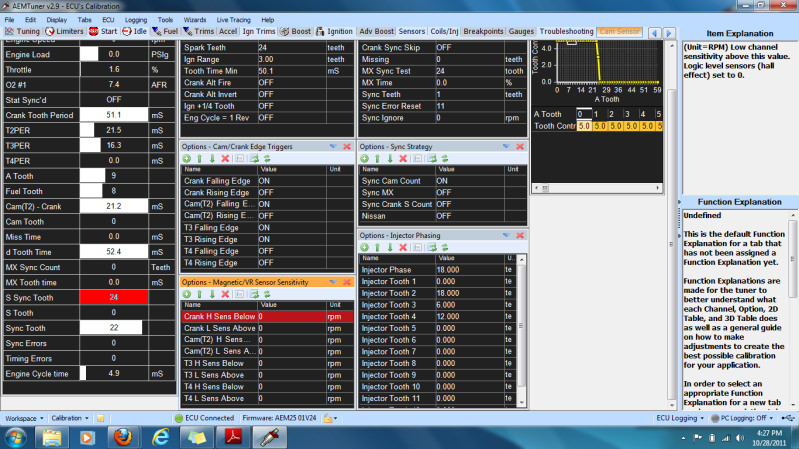Expand Sync Strategy panel menu arrow
This screenshot has width=799, height=449.
coord(505,146)
